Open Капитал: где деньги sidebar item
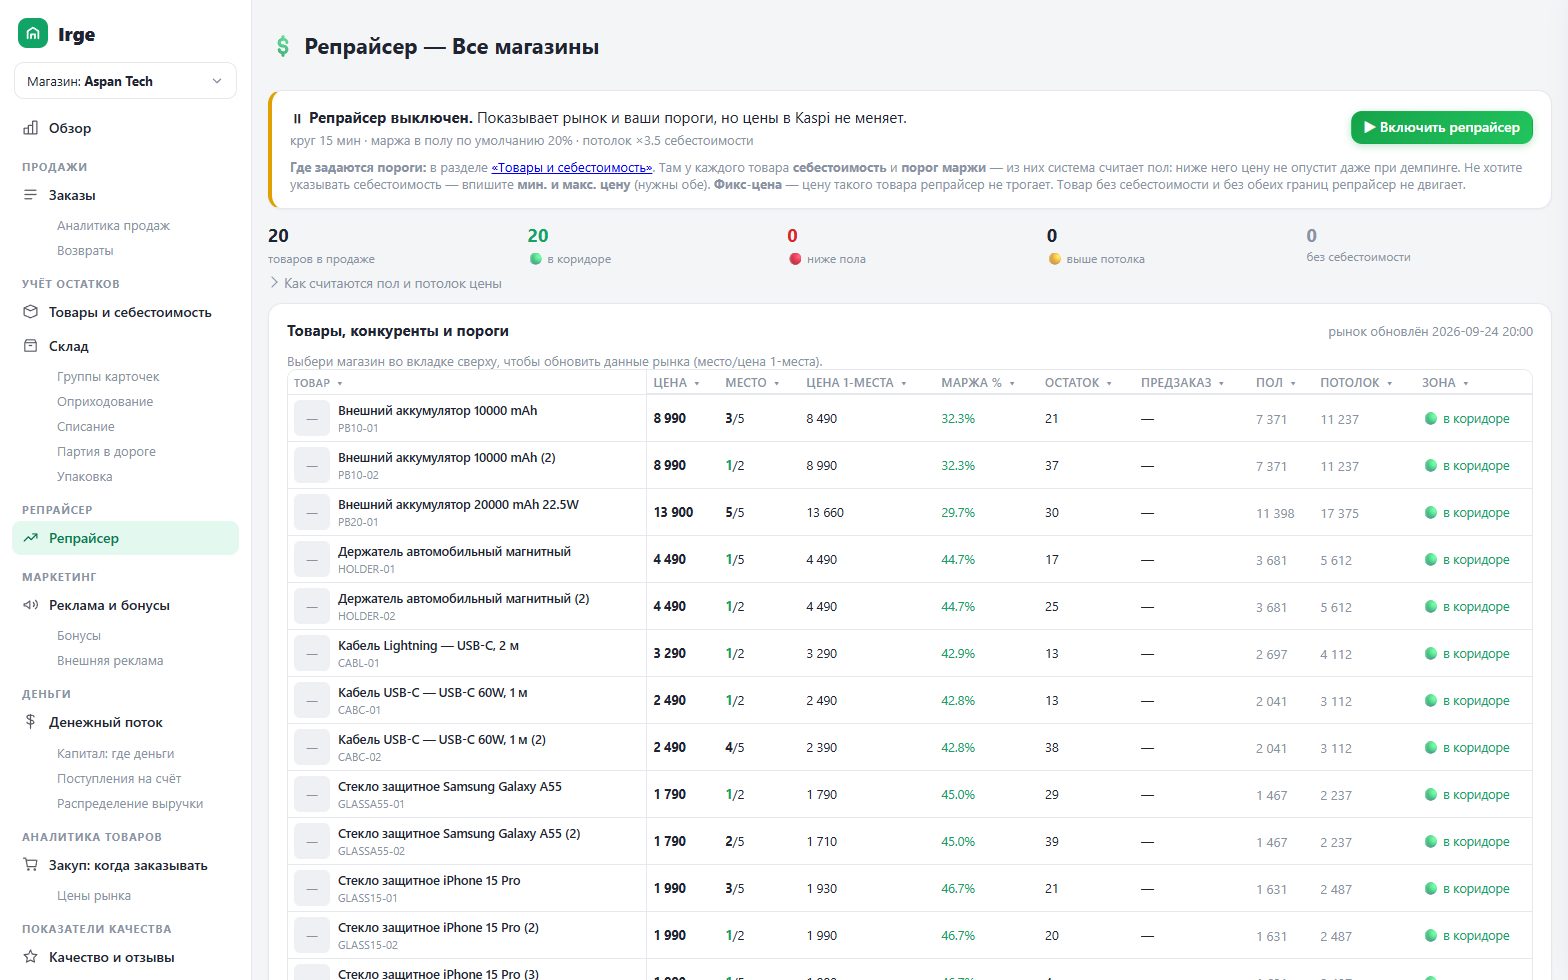Viewport: 1568px width, 980px height. 115,753
